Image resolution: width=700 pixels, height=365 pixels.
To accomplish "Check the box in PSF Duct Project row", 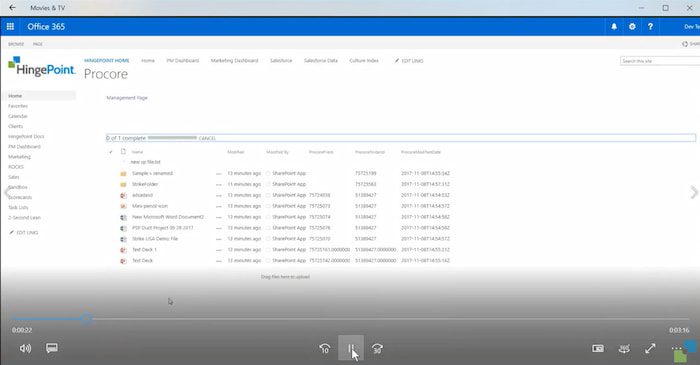I will [x=268, y=228].
